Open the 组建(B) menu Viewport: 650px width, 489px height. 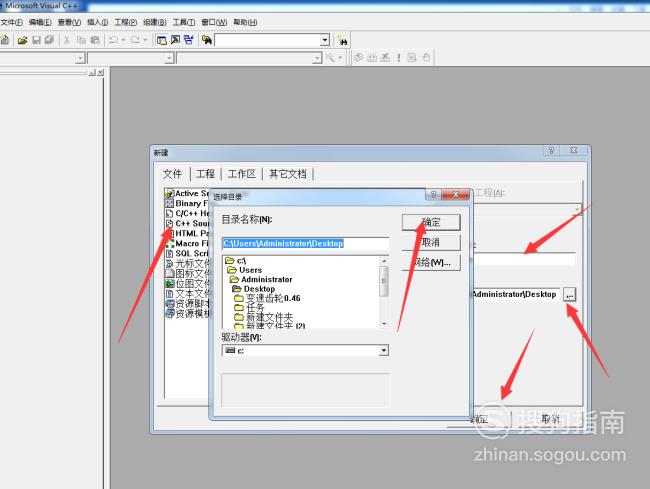click(155, 22)
